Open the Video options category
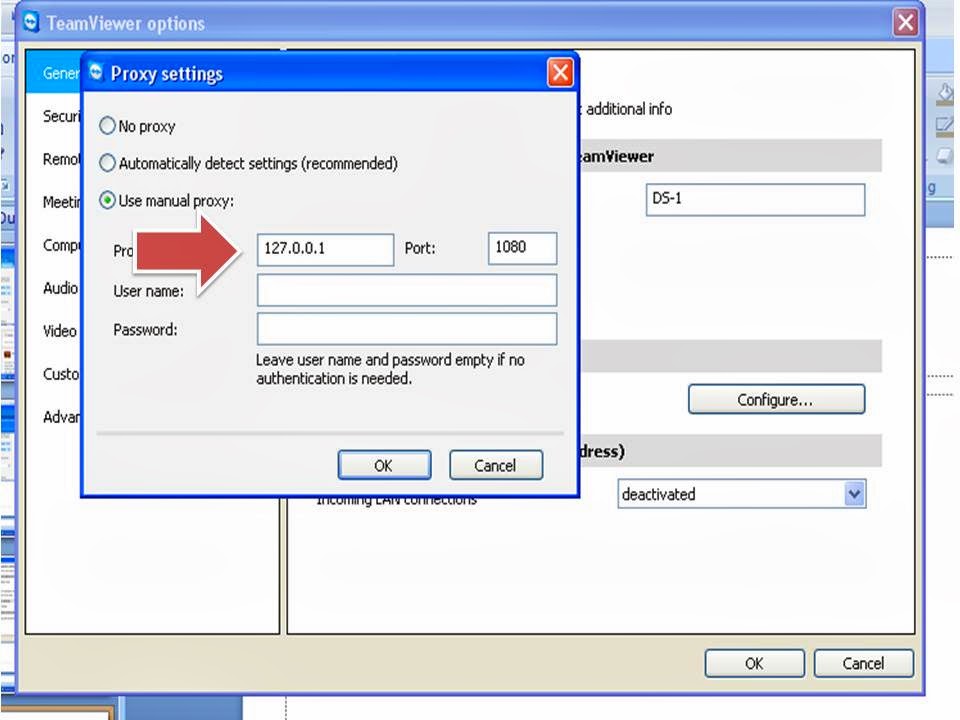Viewport: 960px width, 720px height. coord(54,331)
